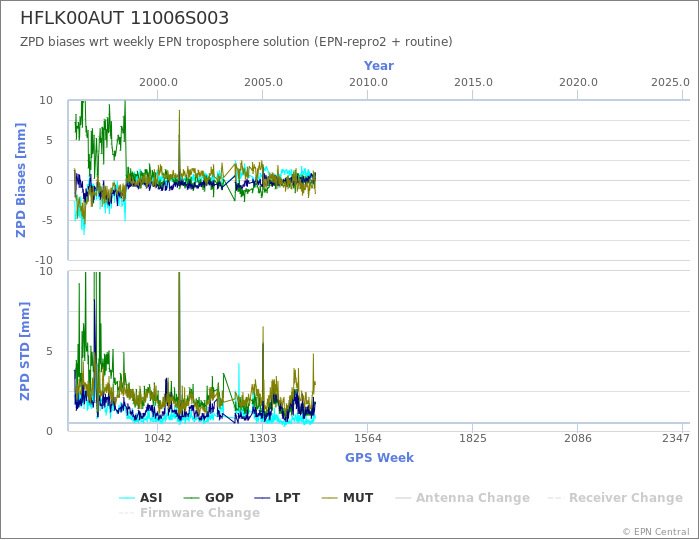Click the LPT navy legend line marker
Viewport: 700px width, 540px height.
tap(262, 498)
